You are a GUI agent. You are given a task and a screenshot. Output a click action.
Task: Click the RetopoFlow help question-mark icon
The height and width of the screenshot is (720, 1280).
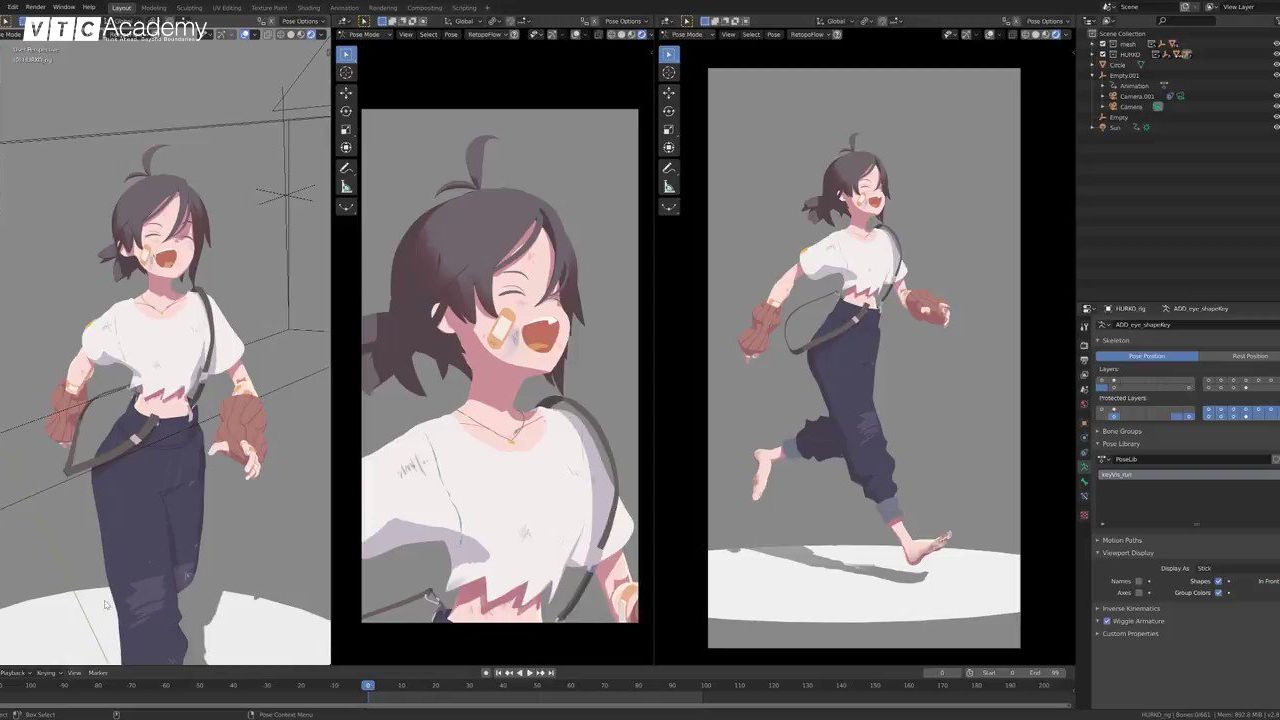pyautogui.click(x=515, y=34)
